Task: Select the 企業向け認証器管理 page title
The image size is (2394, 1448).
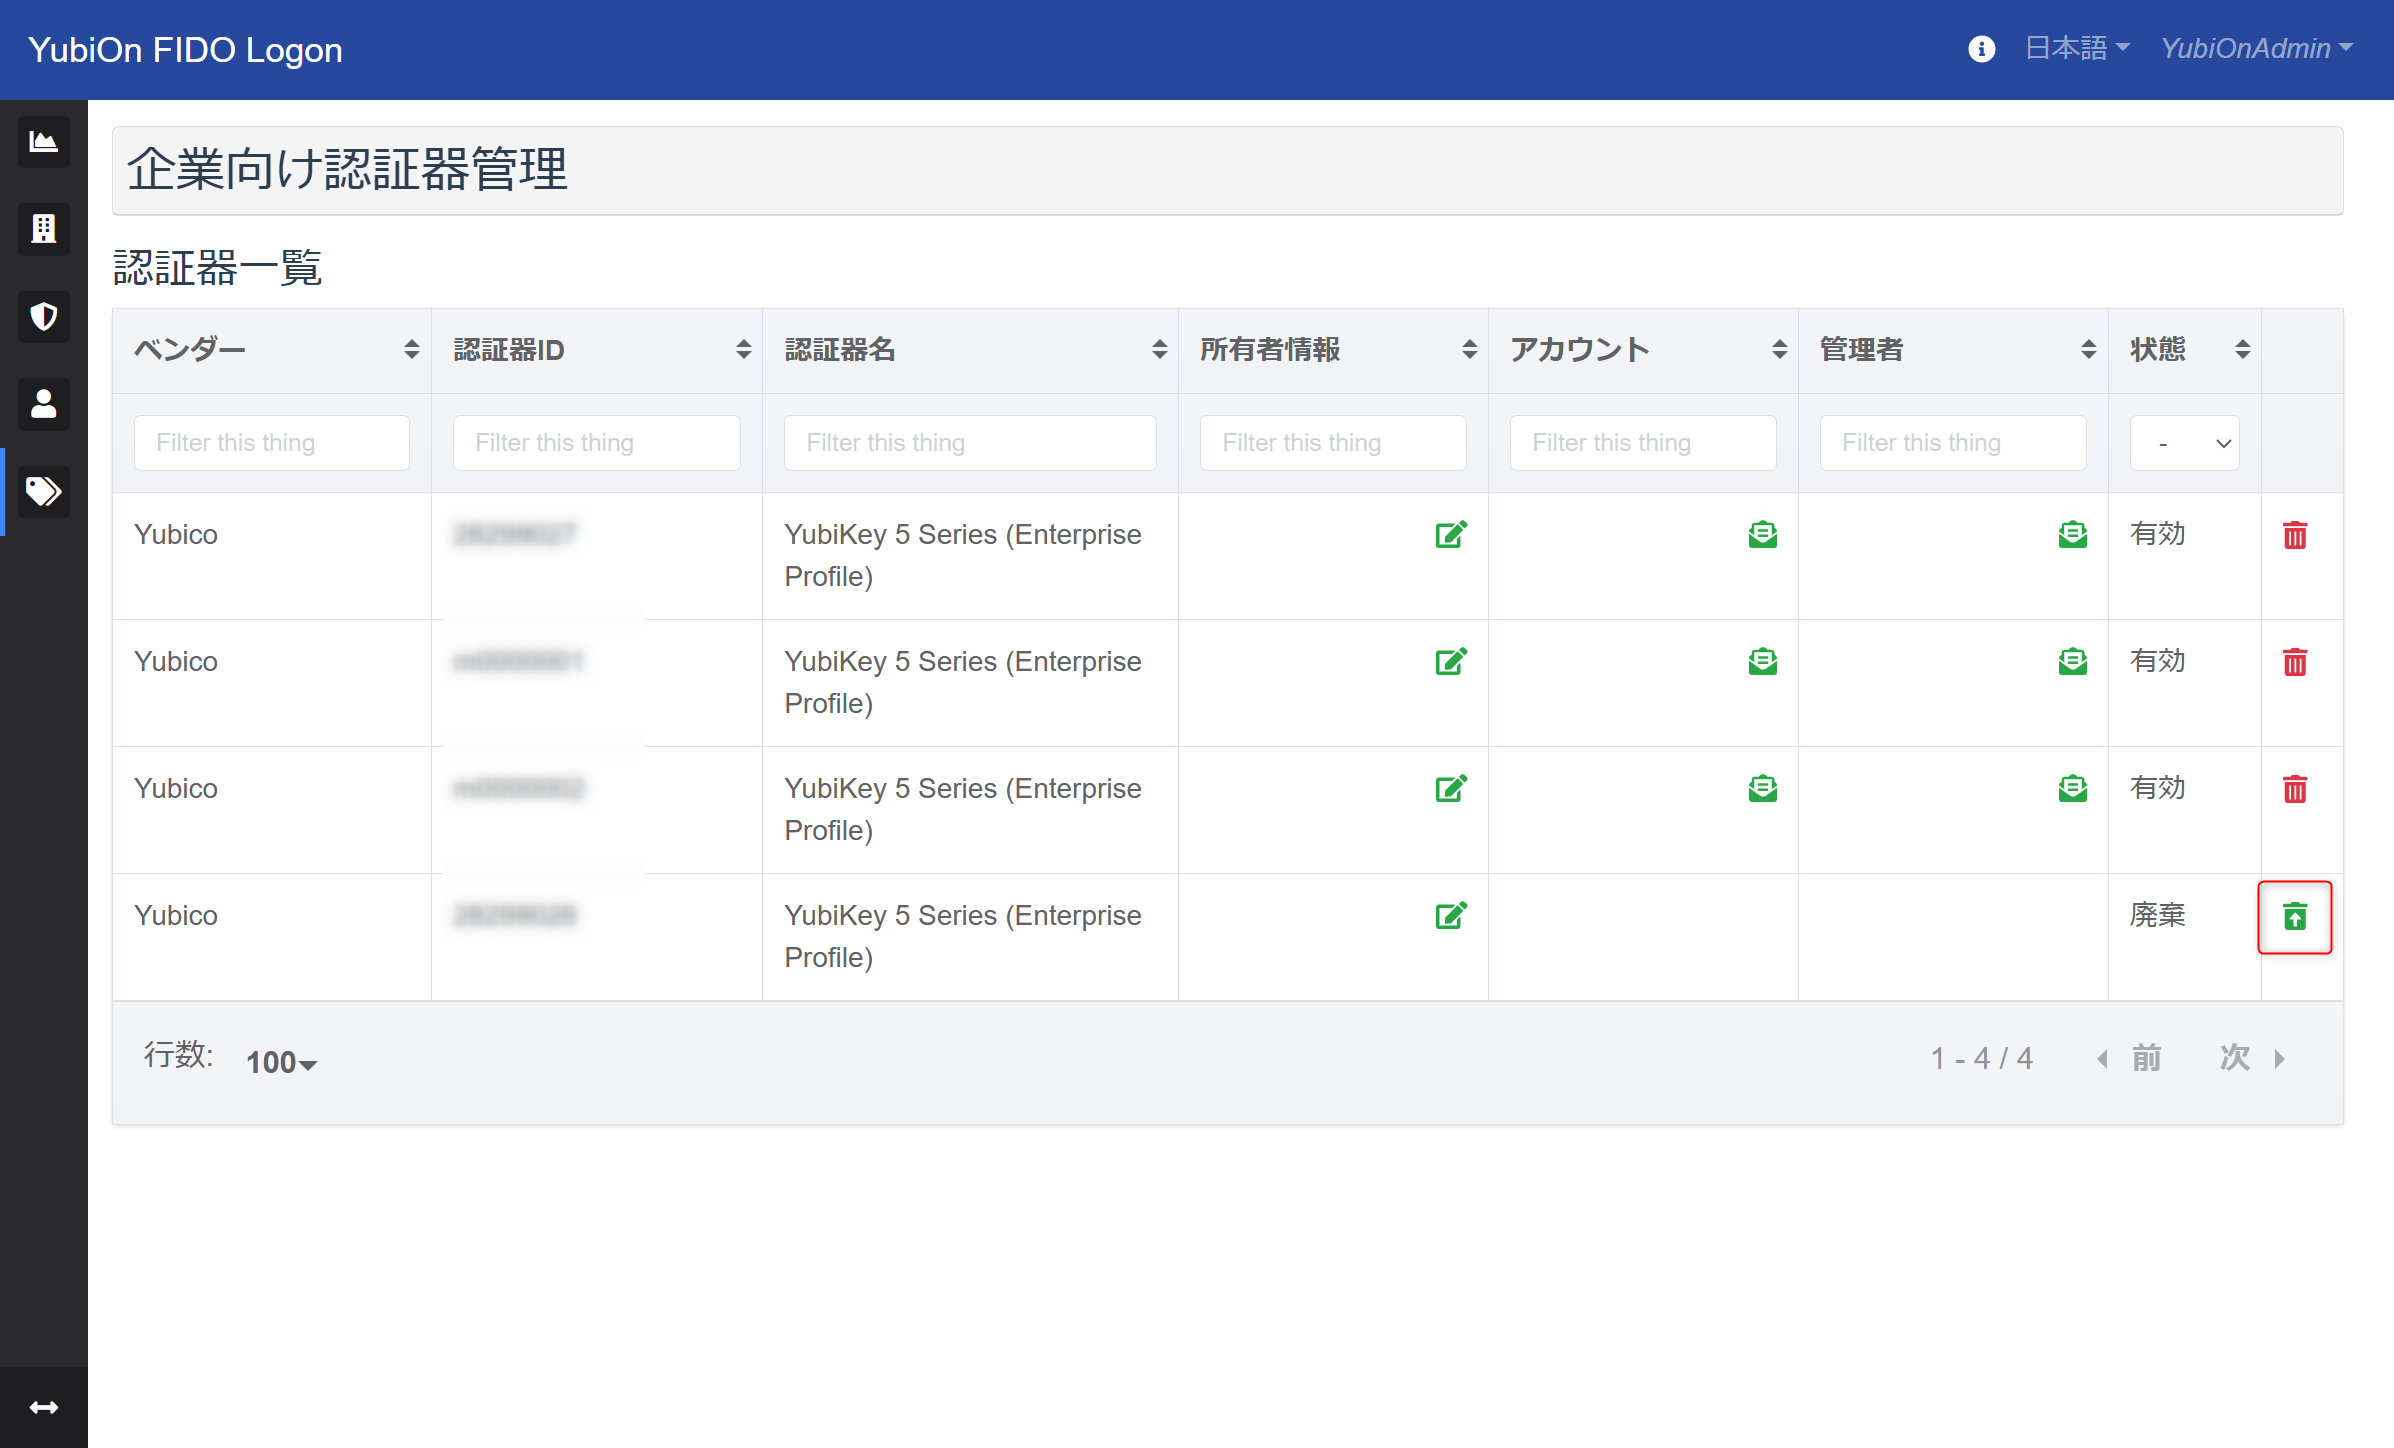Action: pos(347,169)
